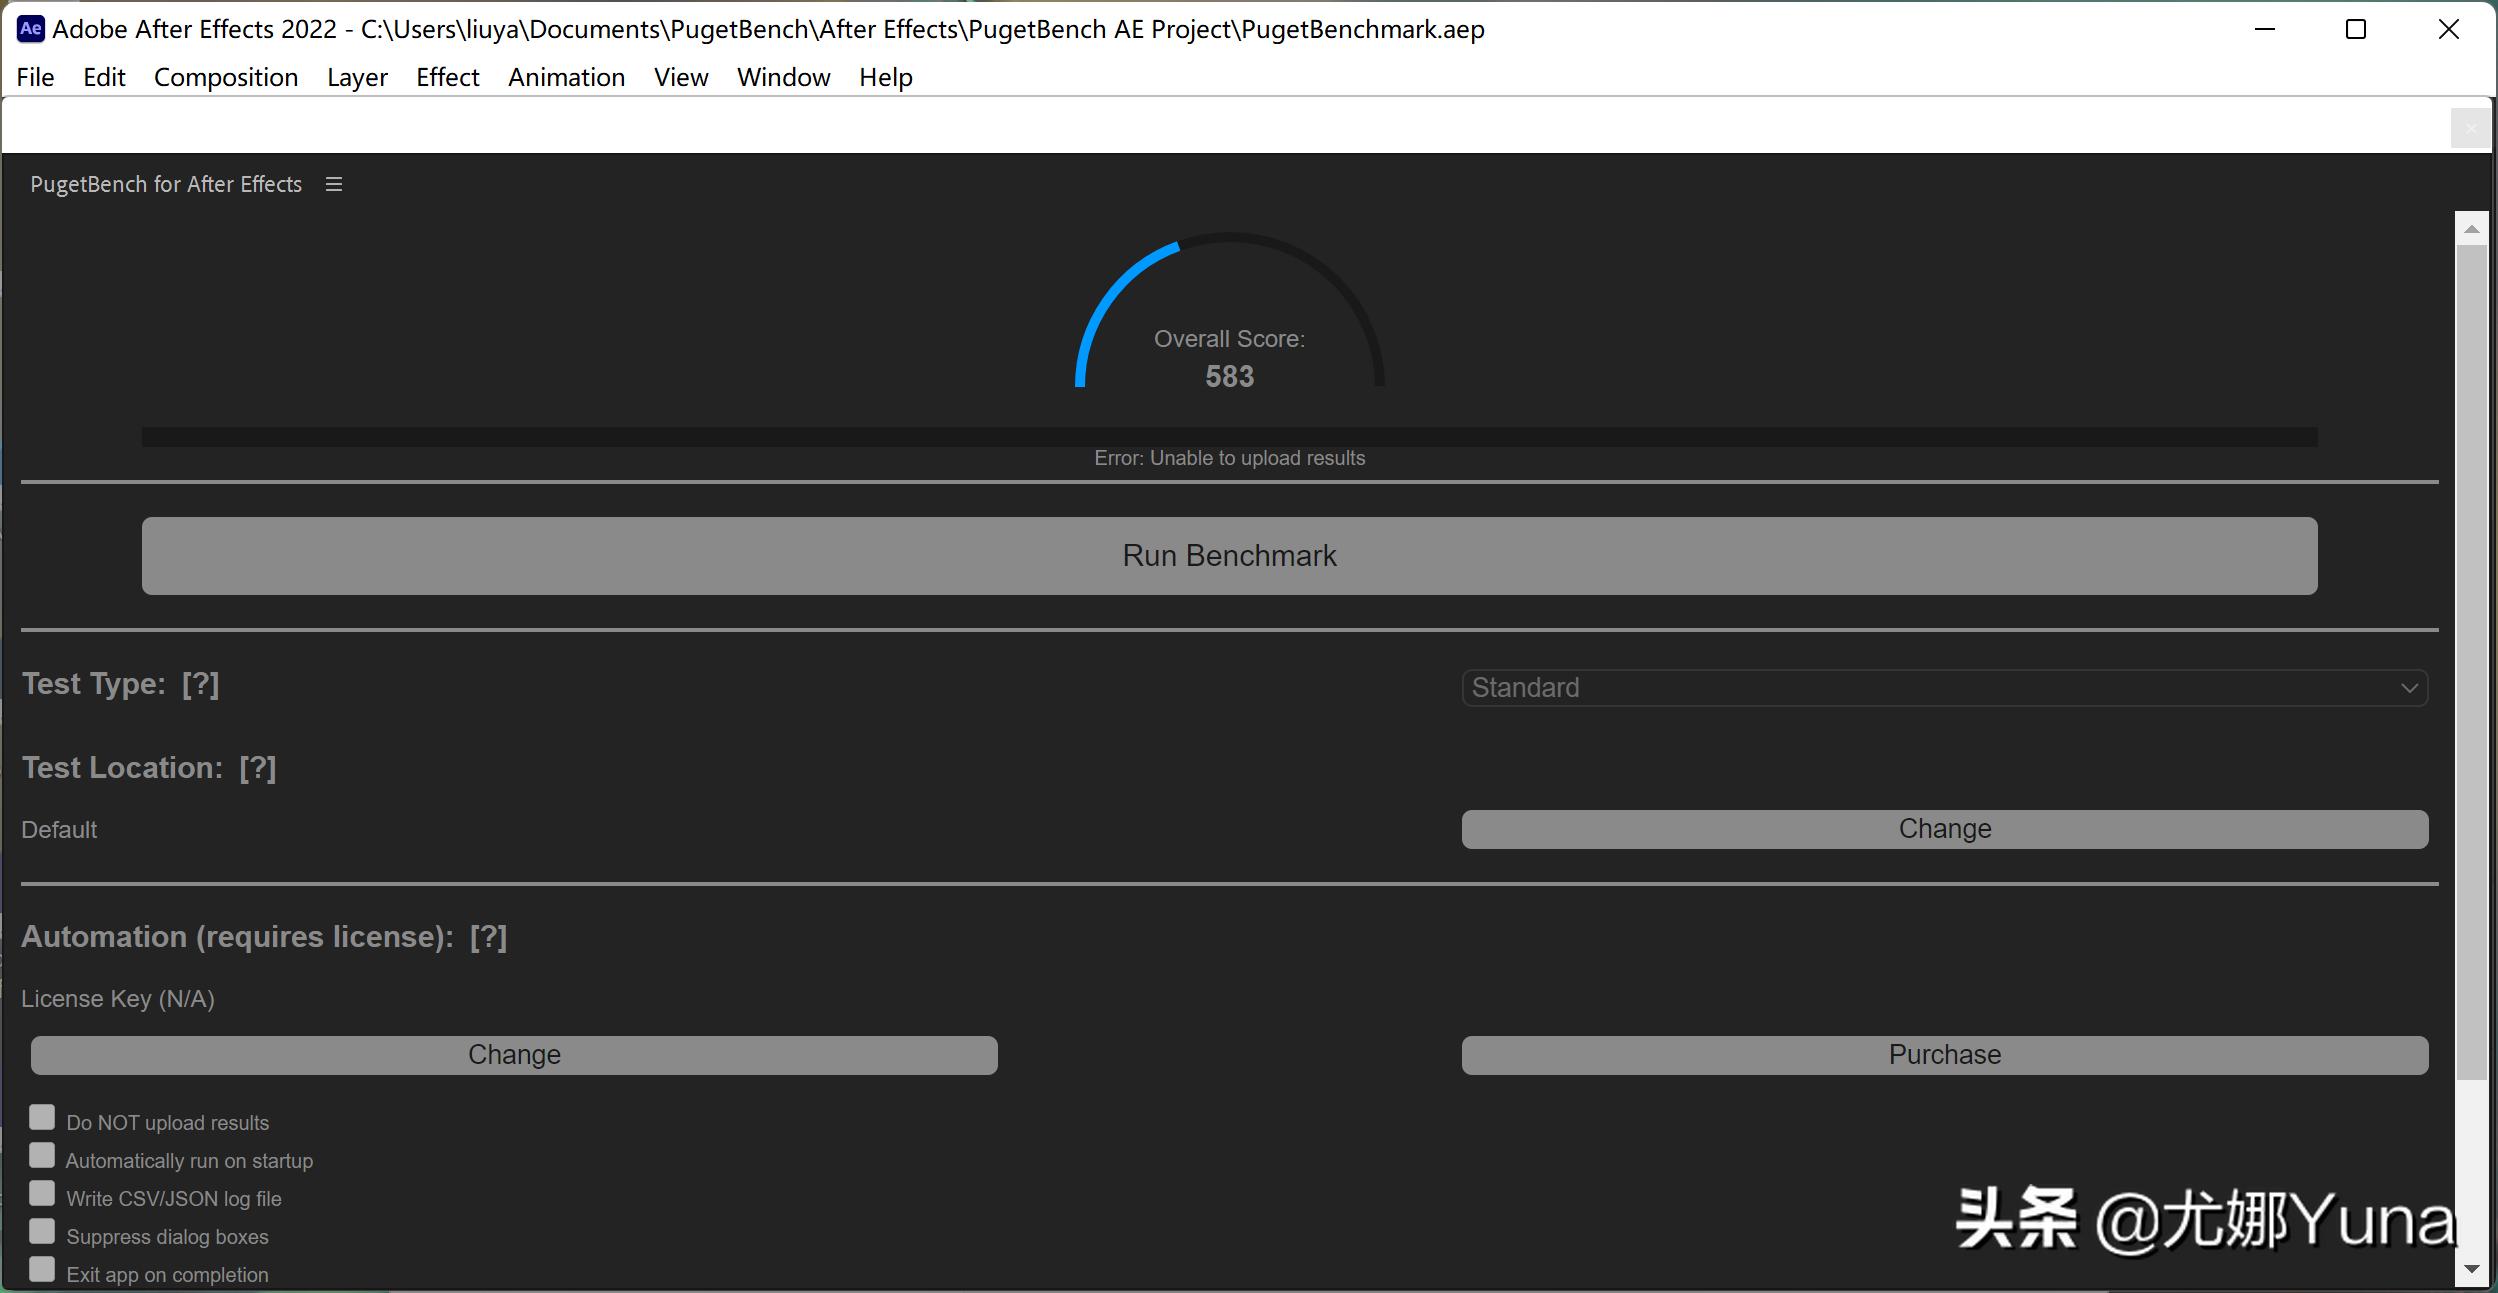The height and width of the screenshot is (1293, 2498).
Task: Open the Composition menu
Action: (x=226, y=77)
